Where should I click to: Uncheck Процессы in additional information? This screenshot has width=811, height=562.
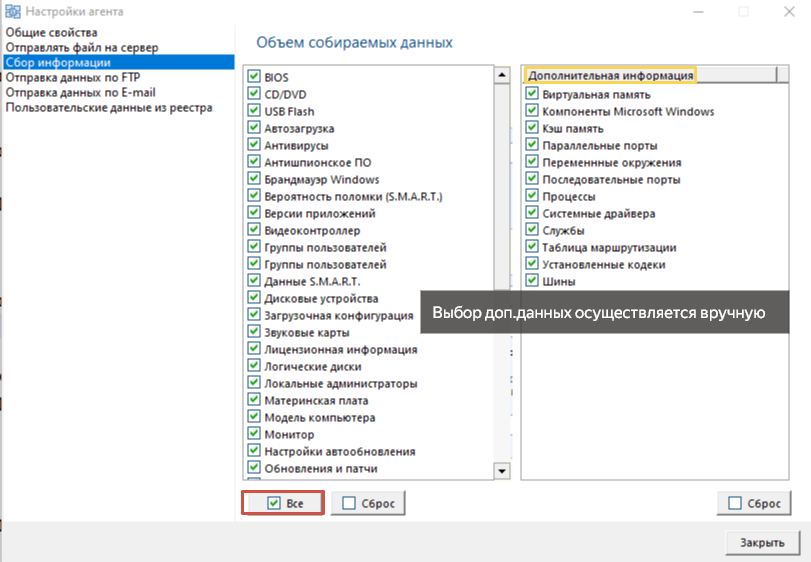tap(532, 196)
